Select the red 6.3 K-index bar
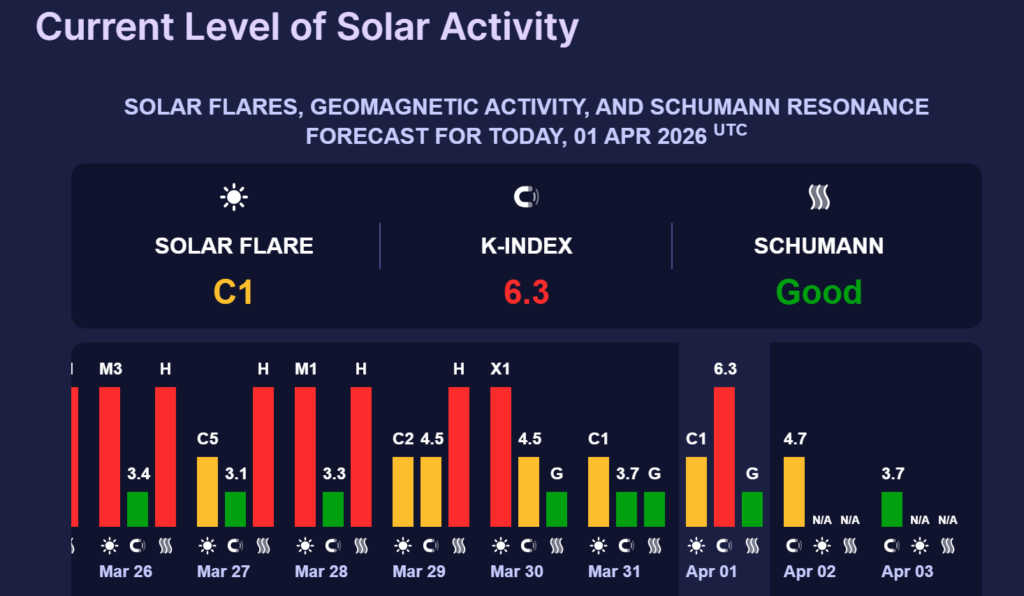Image resolution: width=1024 pixels, height=596 pixels. coord(724,456)
